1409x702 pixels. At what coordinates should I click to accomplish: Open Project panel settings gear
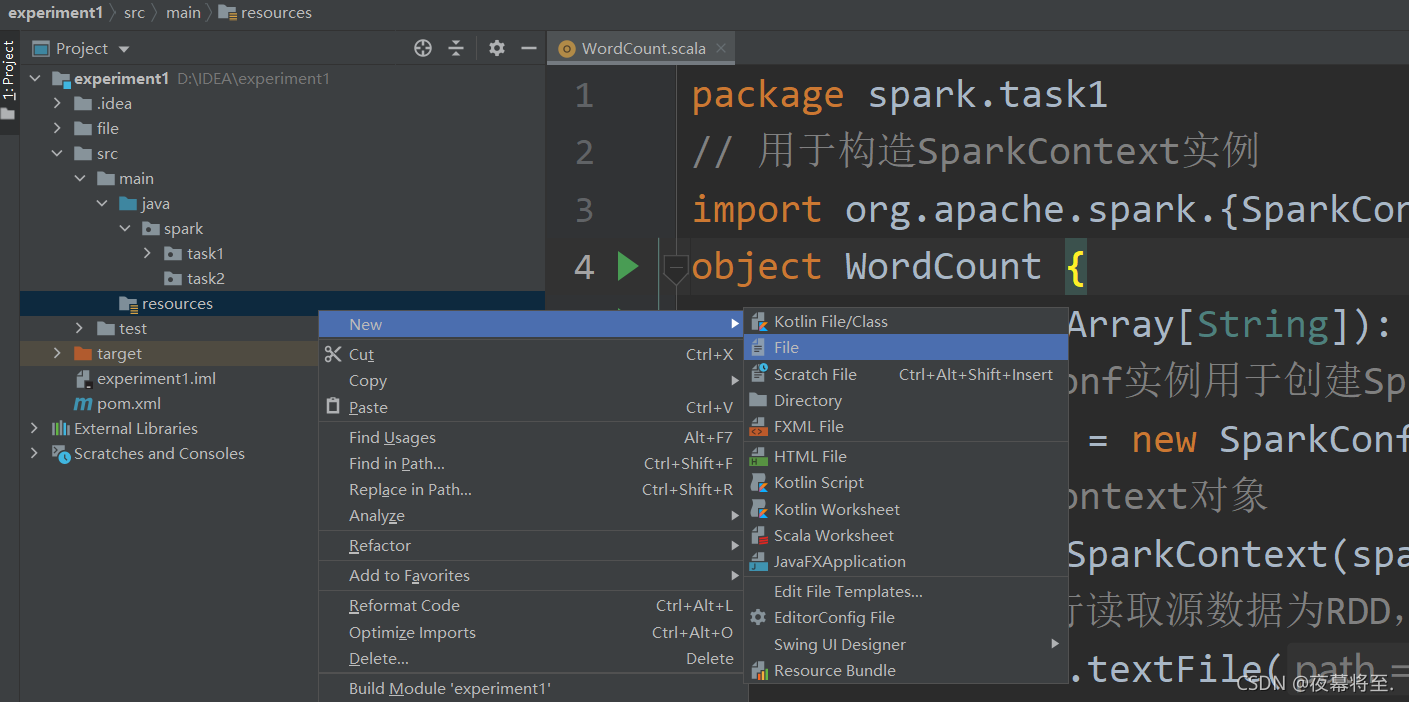tap(497, 48)
